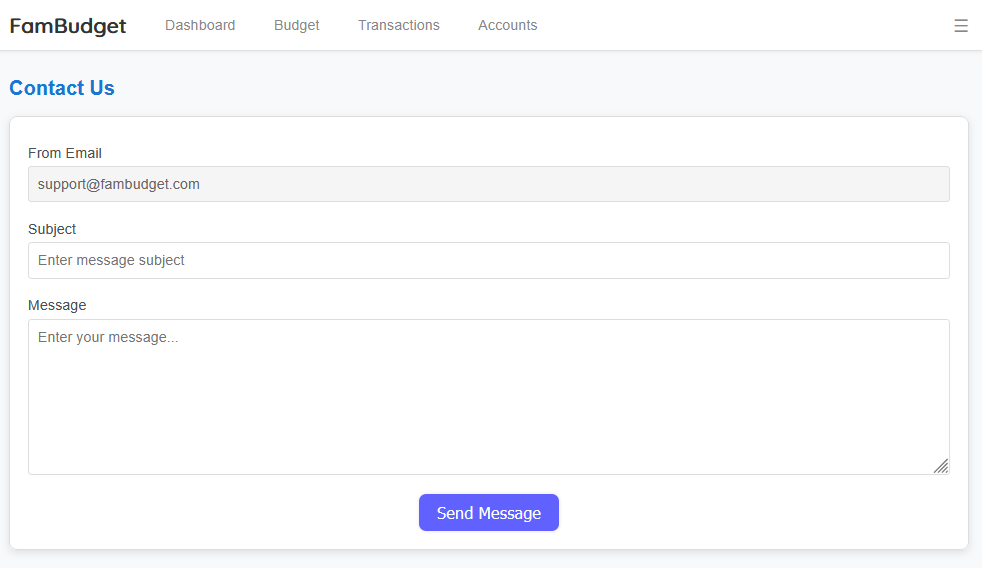Click the 'Enter your message...' placeholder text
The width and height of the screenshot is (982, 568).
(x=108, y=338)
